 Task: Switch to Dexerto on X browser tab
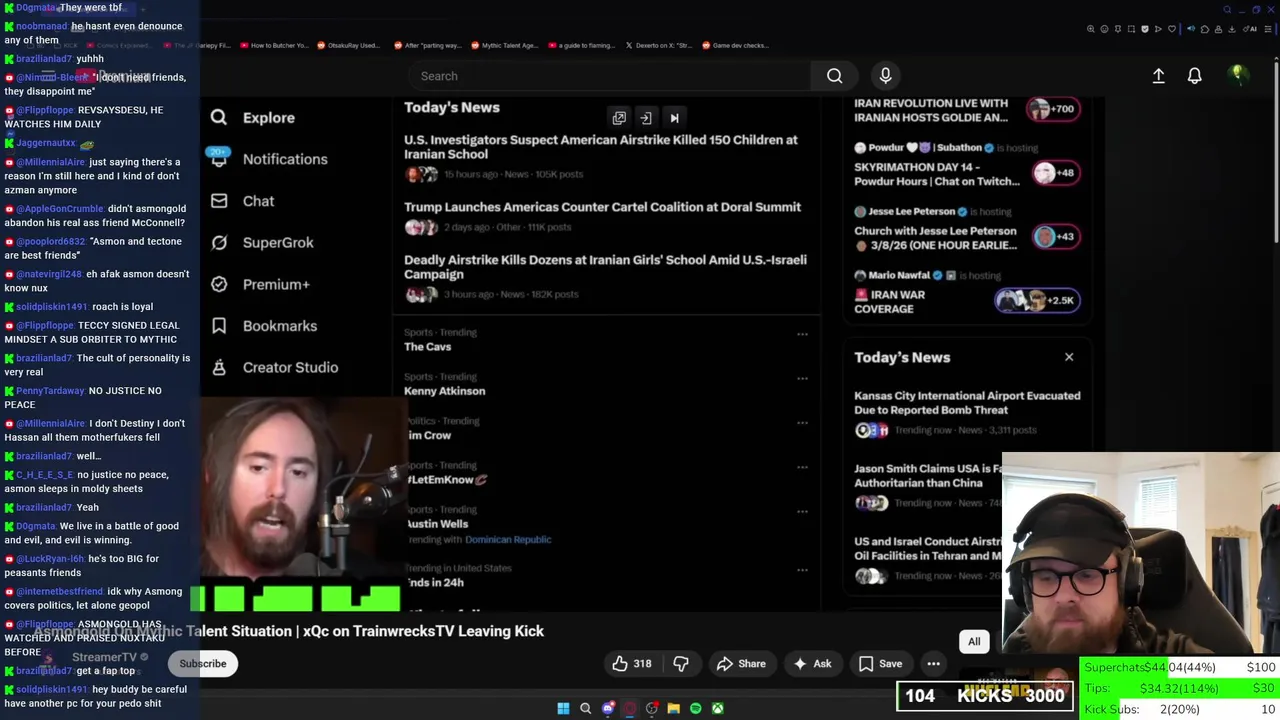pyautogui.click(x=658, y=45)
